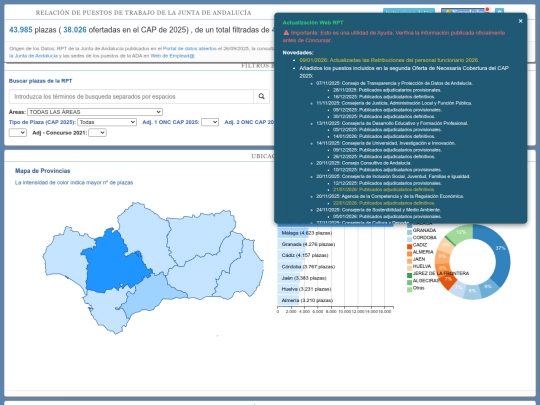Click the red warning triangle icon
Viewport: 540px width, 405px height.
pos(286,33)
